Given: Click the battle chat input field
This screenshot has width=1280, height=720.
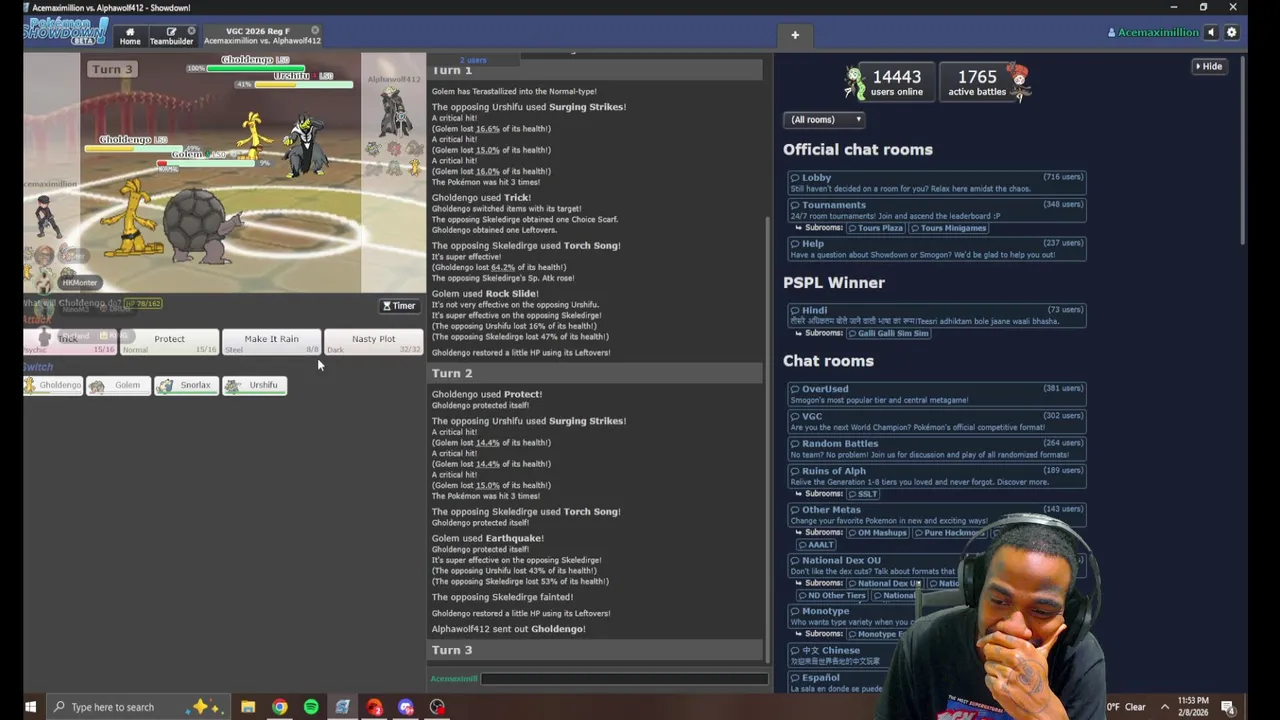Looking at the screenshot, I should click(624, 679).
